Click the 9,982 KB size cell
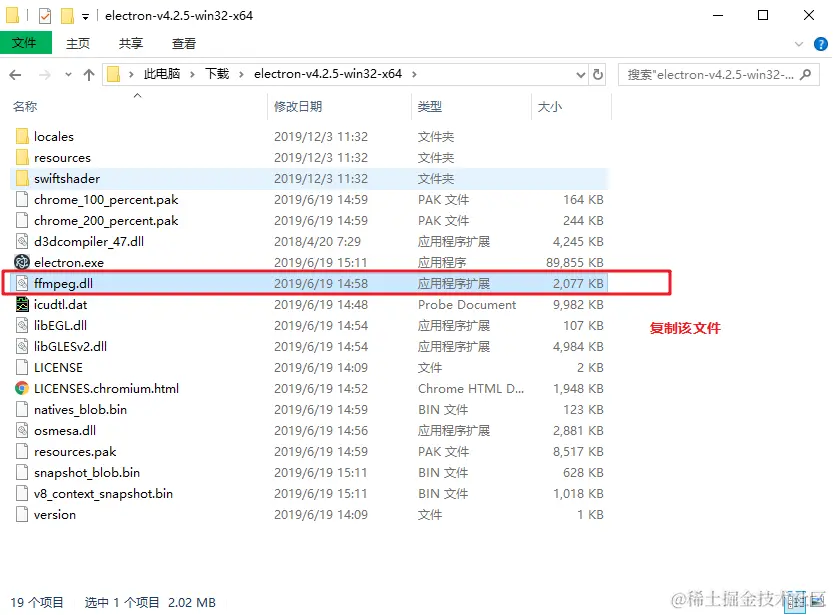The height and width of the screenshot is (615, 833). [578, 304]
